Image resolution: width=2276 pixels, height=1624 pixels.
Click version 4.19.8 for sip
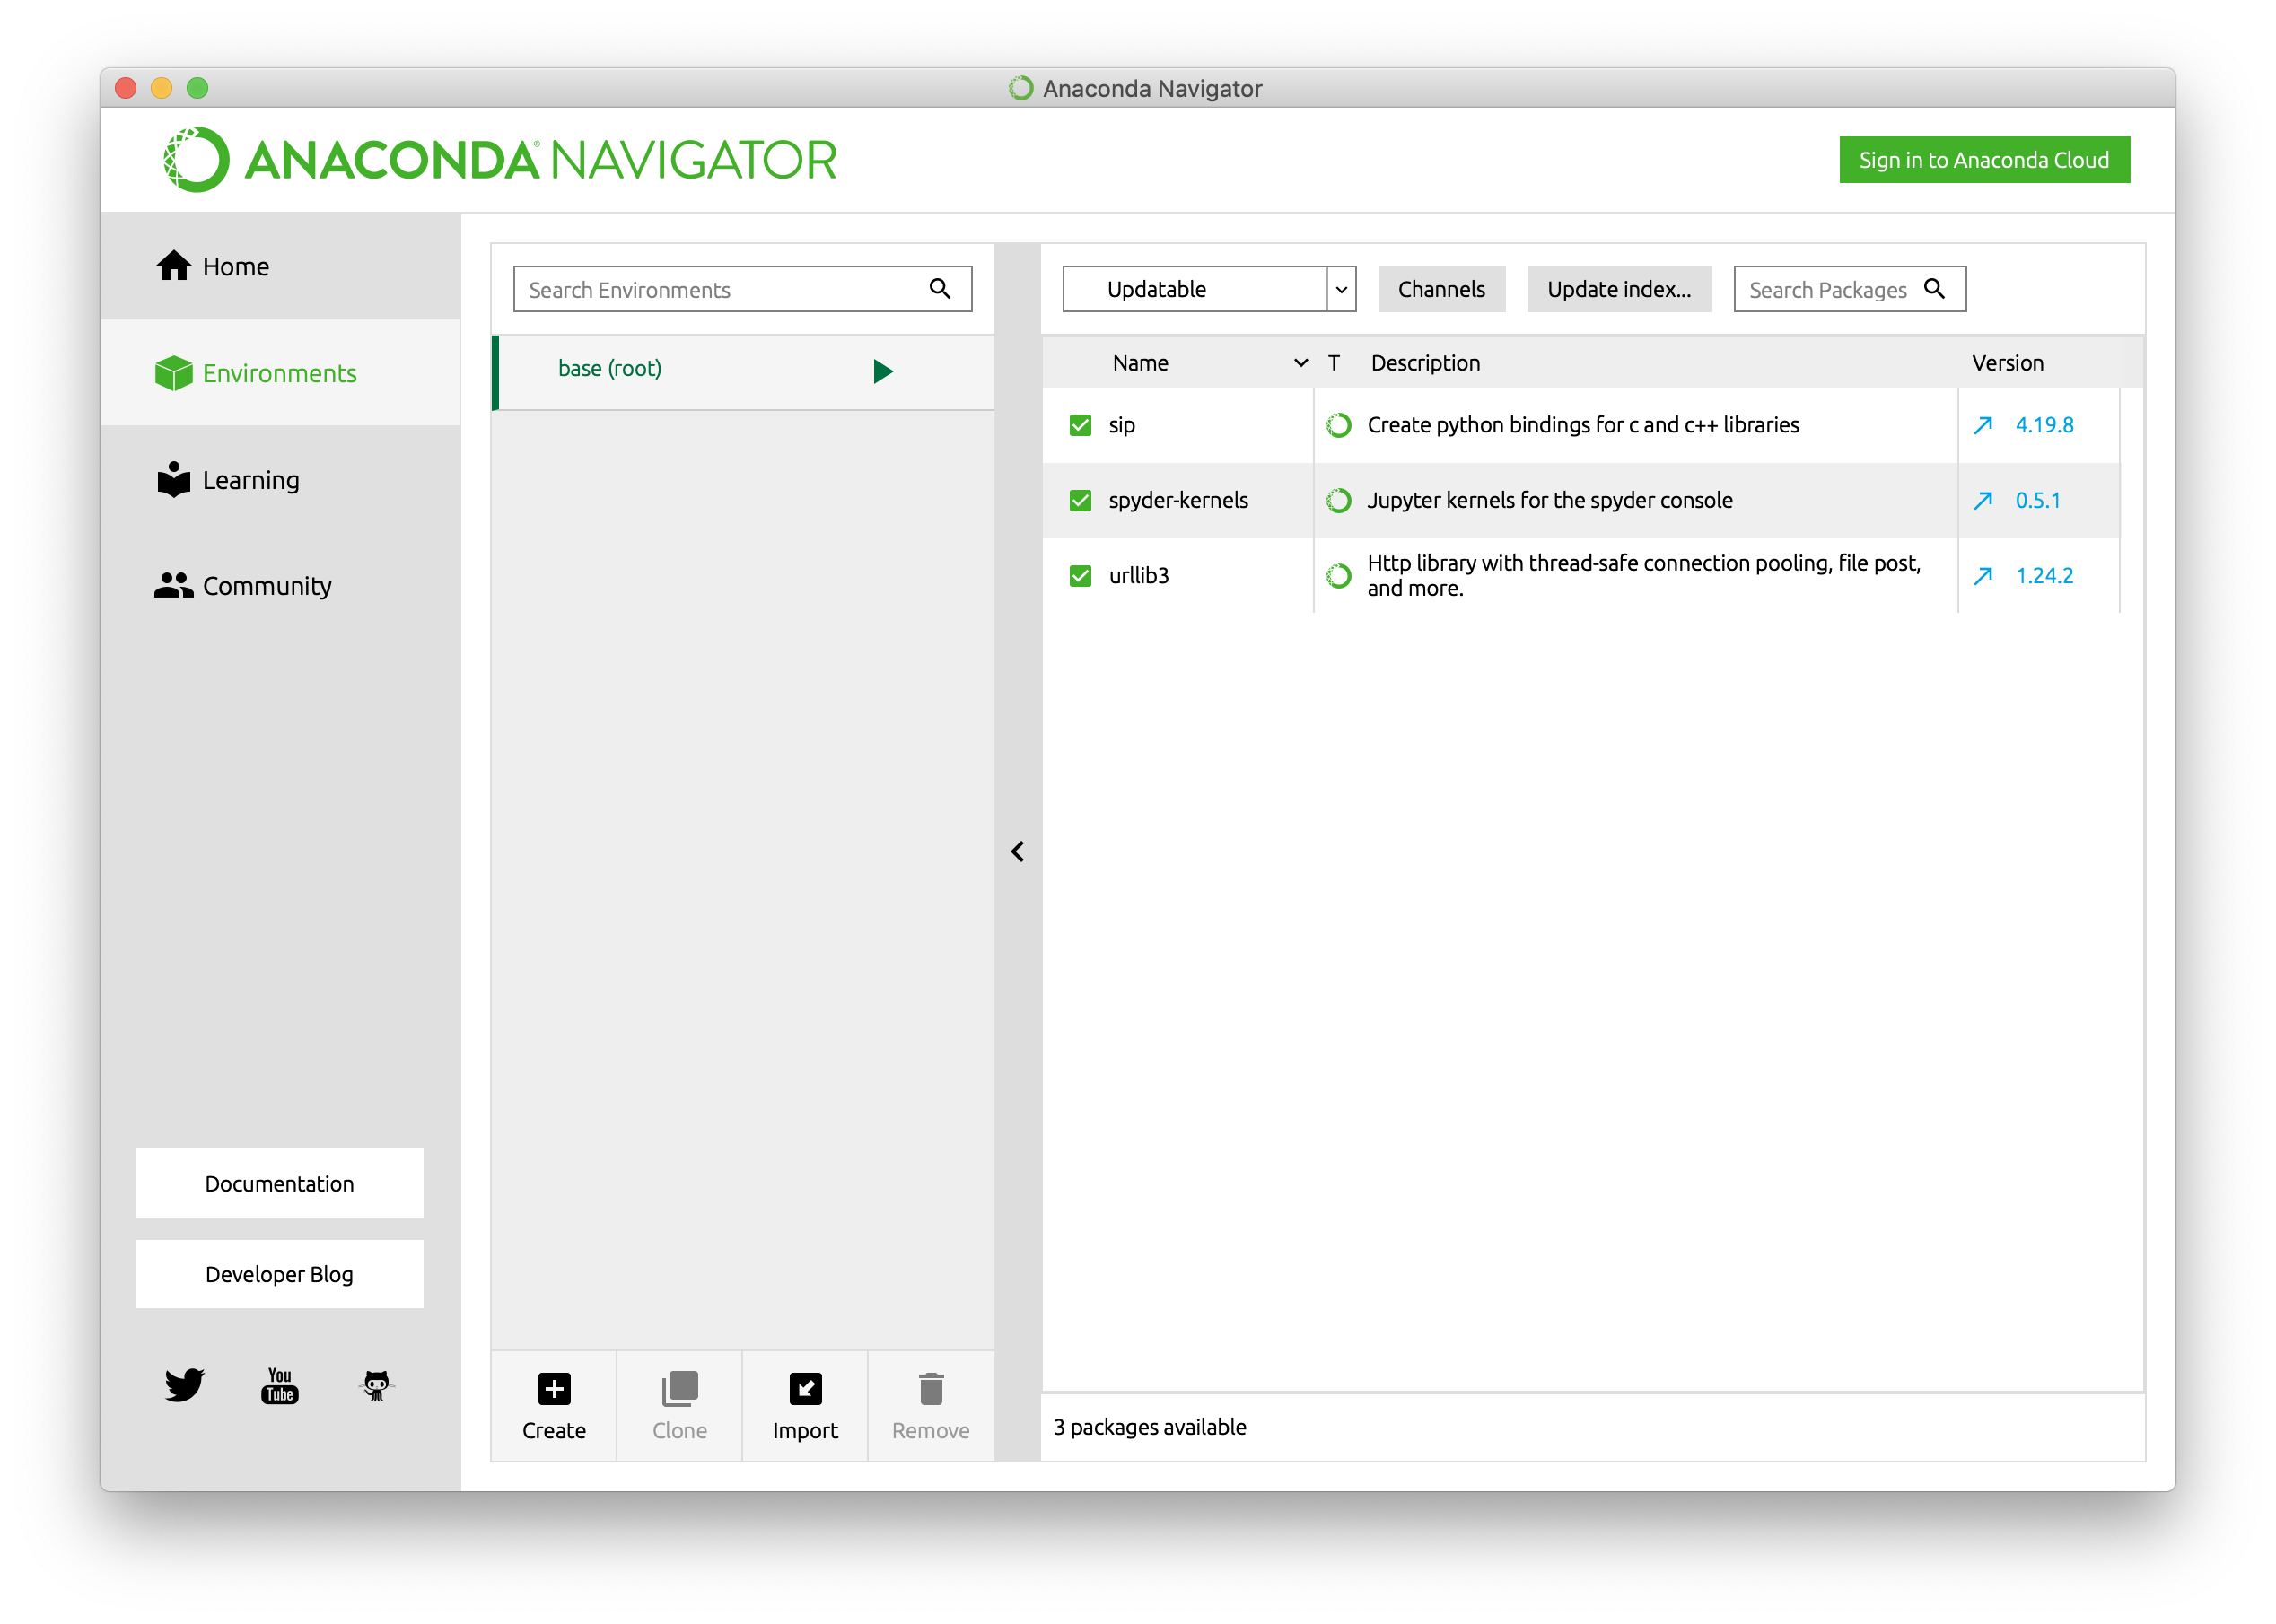pyautogui.click(x=2044, y=425)
